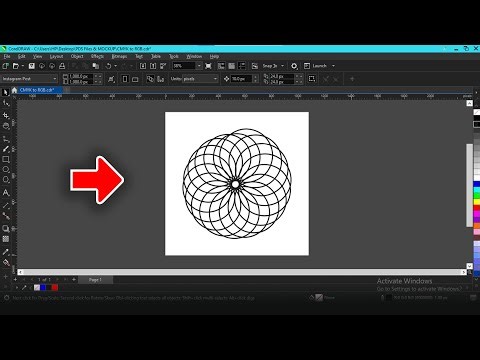The image size is (480, 360).
Task: Select the Pick tool in the toolbox
Action: coord(6,92)
